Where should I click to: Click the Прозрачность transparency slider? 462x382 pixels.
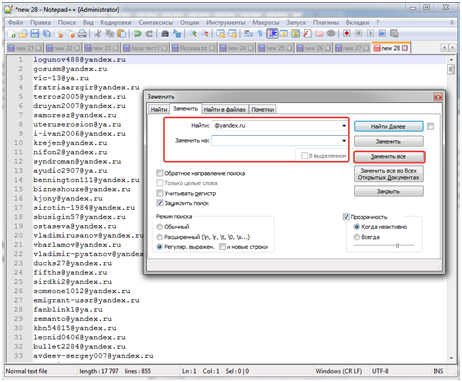[x=384, y=246]
